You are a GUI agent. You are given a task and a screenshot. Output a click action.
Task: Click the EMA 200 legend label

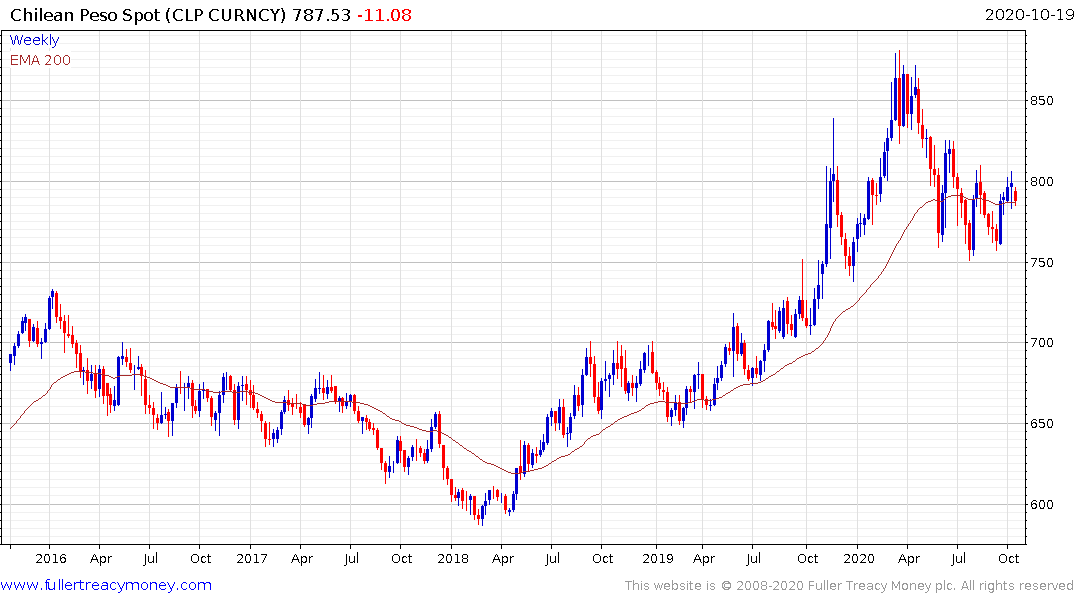click(40, 60)
